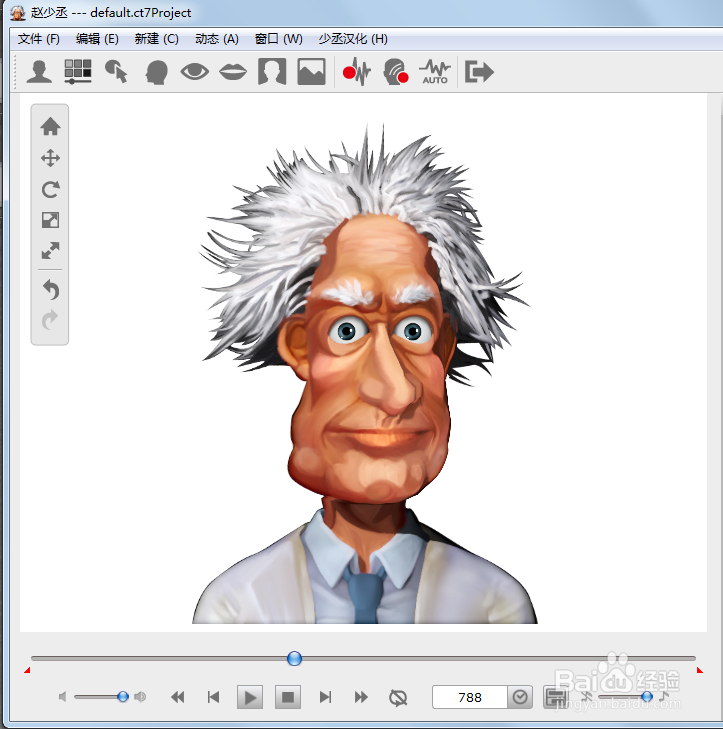The height and width of the screenshot is (729, 723).
Task: Click the Stop button
Action: pyautogui.click(x=288, y=697)
